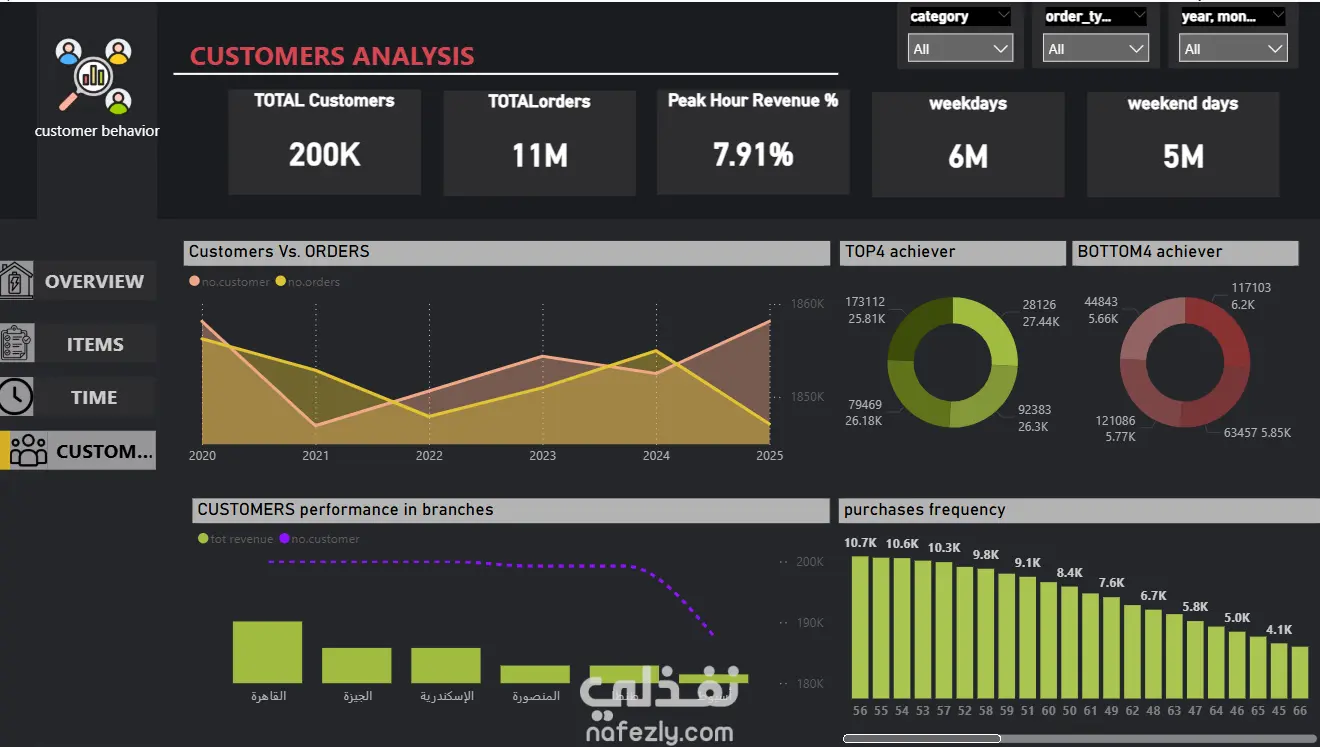Click the purchases frequency horizontal scrollbar
Screen dimensions: 1320x747
[921, 739]
